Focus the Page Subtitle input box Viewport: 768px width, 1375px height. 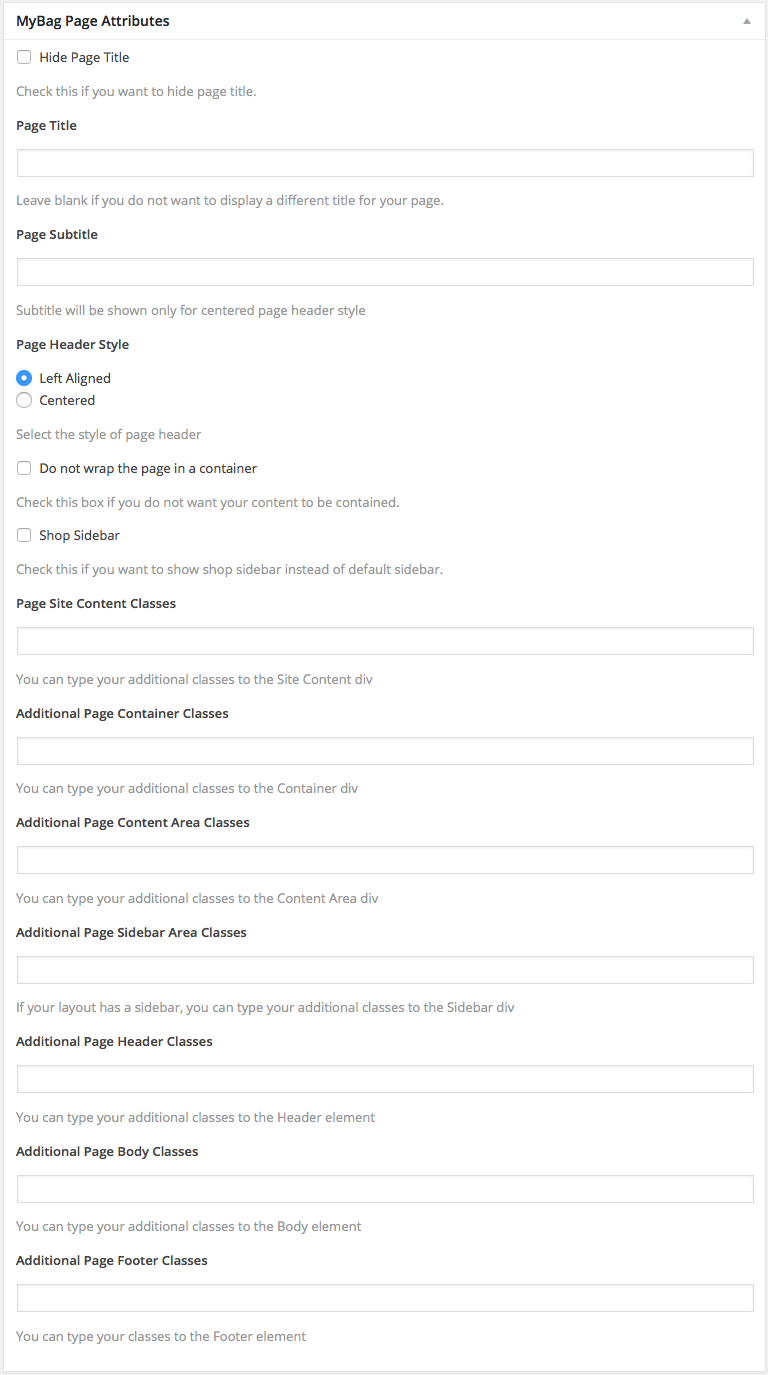(385, 272)
